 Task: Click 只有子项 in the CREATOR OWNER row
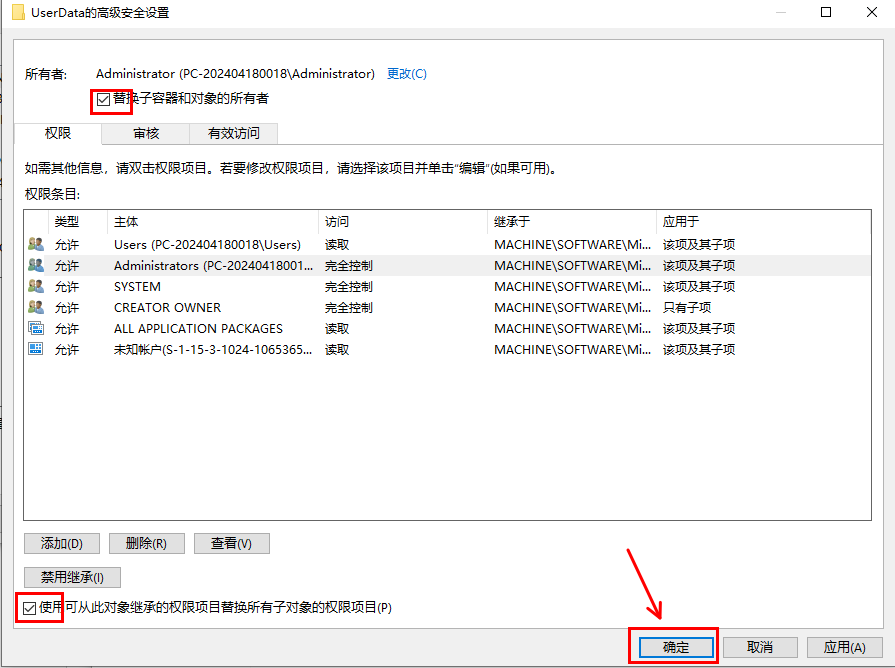(x=687, y=308)
